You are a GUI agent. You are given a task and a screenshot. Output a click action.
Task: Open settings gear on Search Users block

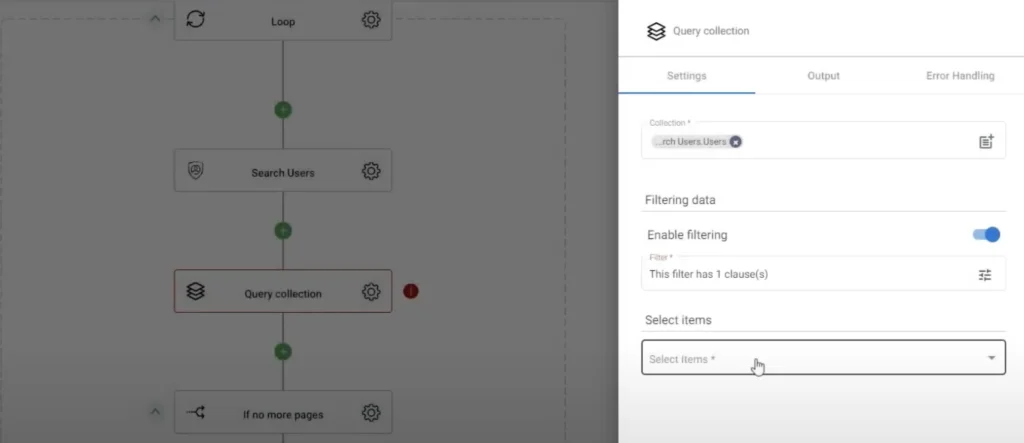point(371,171)
